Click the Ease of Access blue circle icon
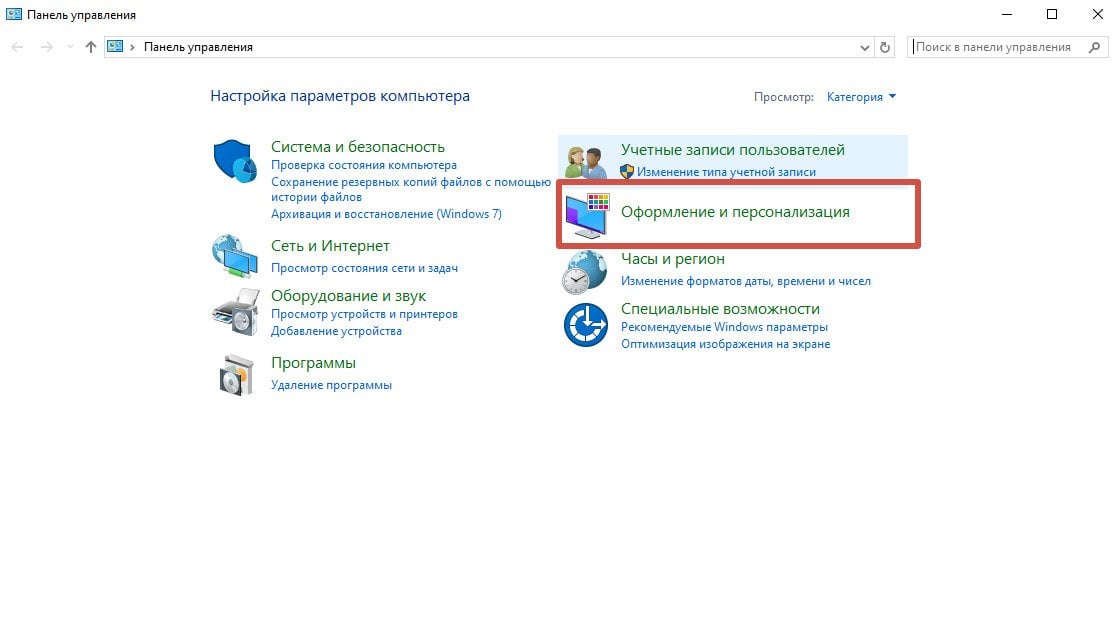The image size is (1120, 630). (x=586, y=325)
